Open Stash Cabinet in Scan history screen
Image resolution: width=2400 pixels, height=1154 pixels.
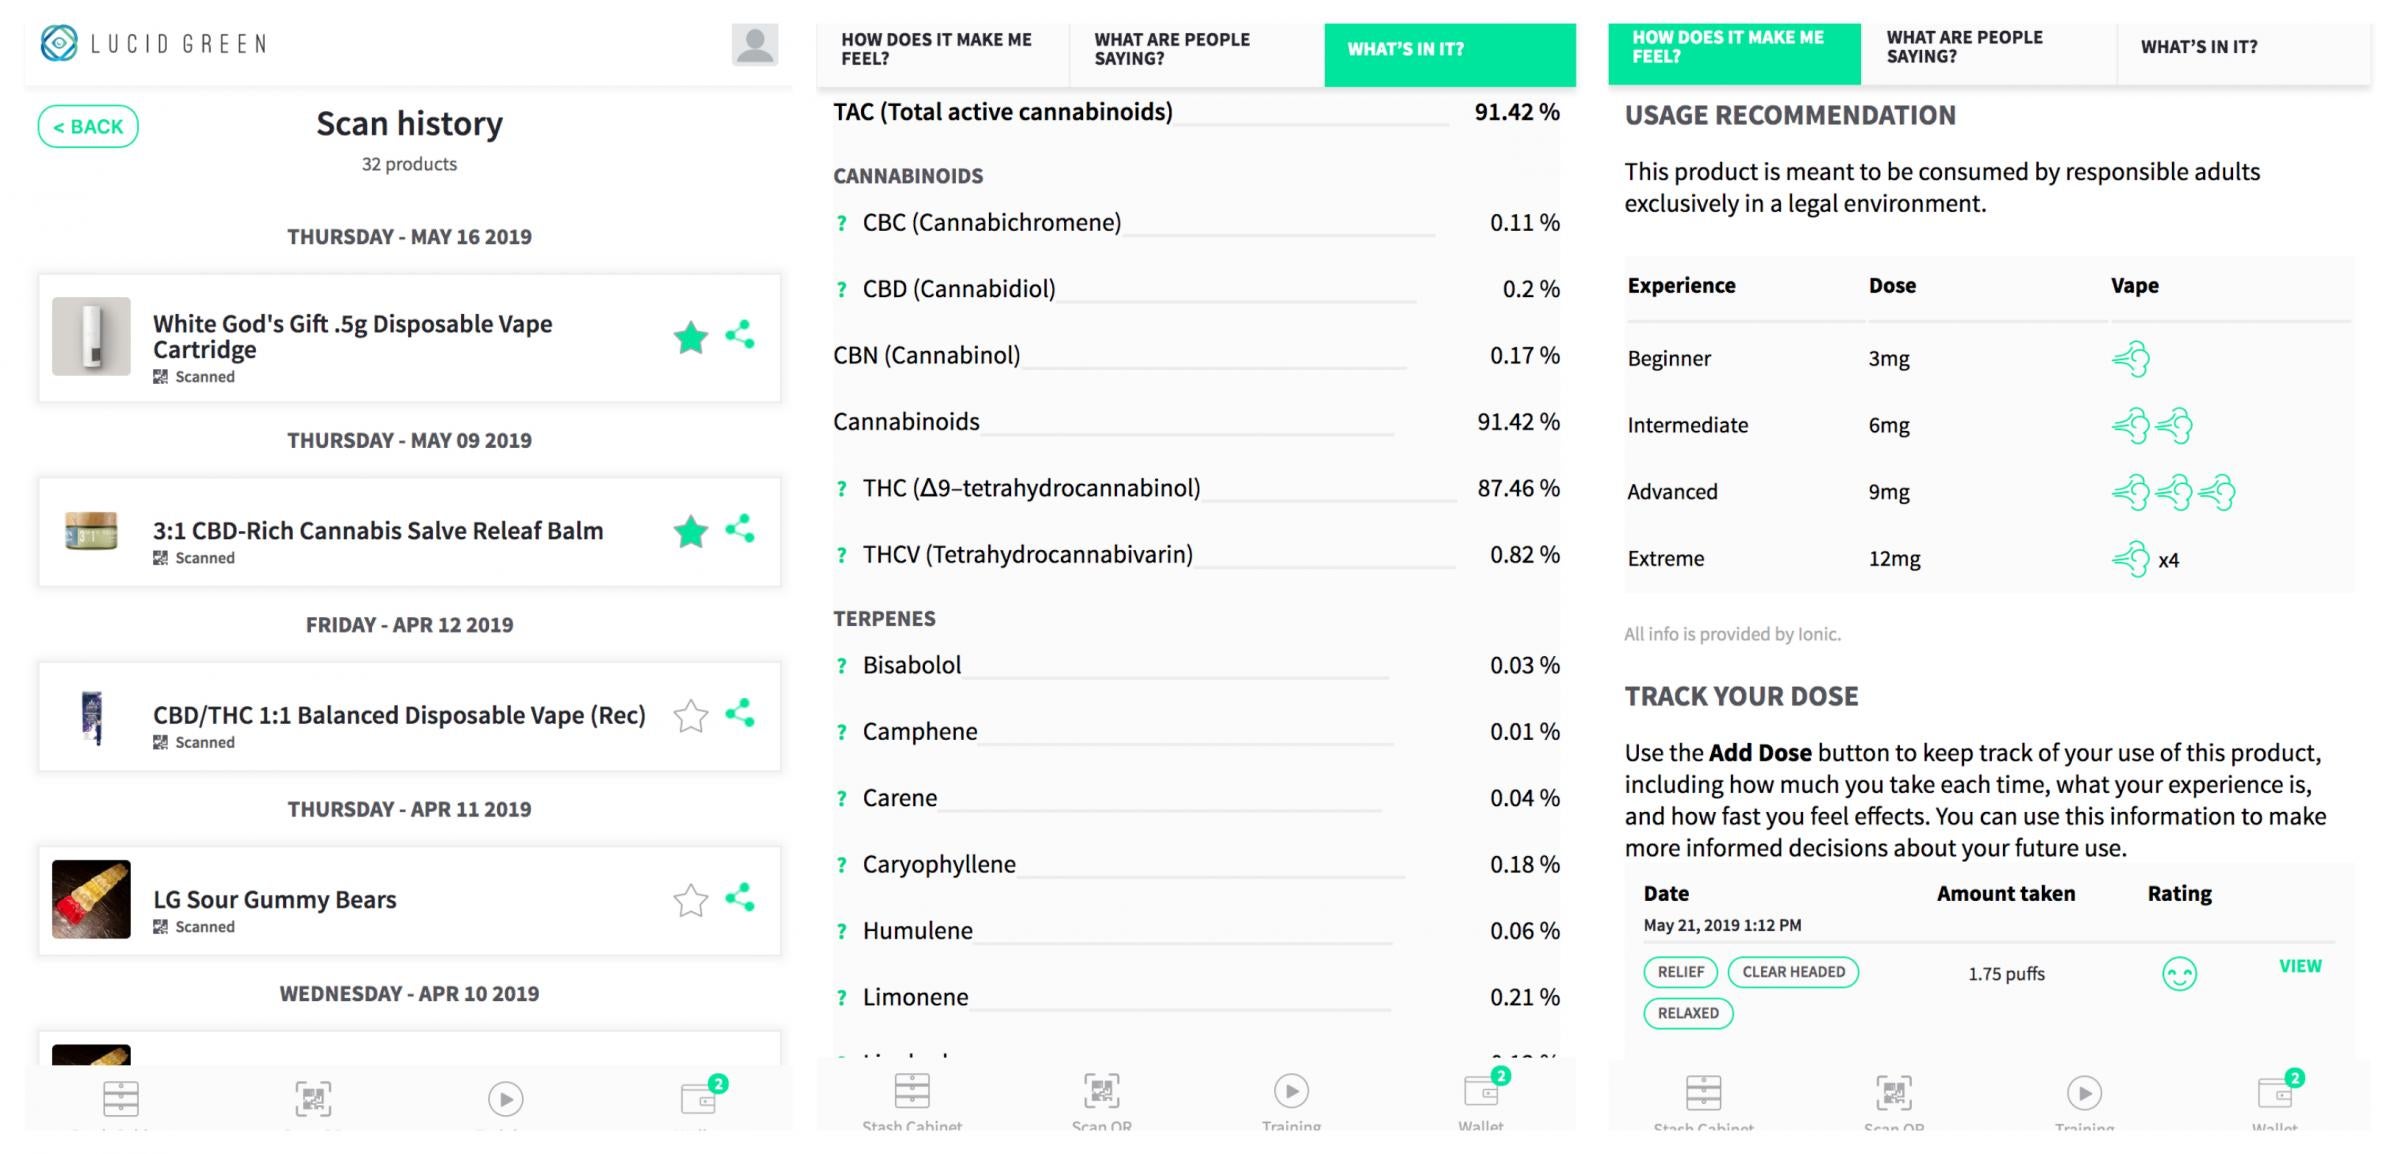pos(121,1100)
